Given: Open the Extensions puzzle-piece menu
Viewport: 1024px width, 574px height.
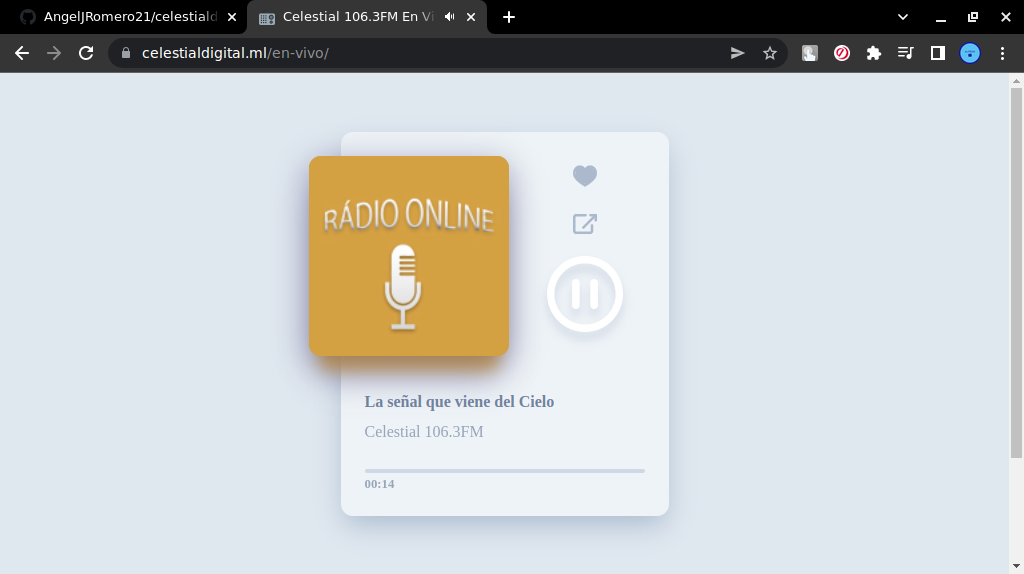Looking at the screenshot, I should 874,53.
